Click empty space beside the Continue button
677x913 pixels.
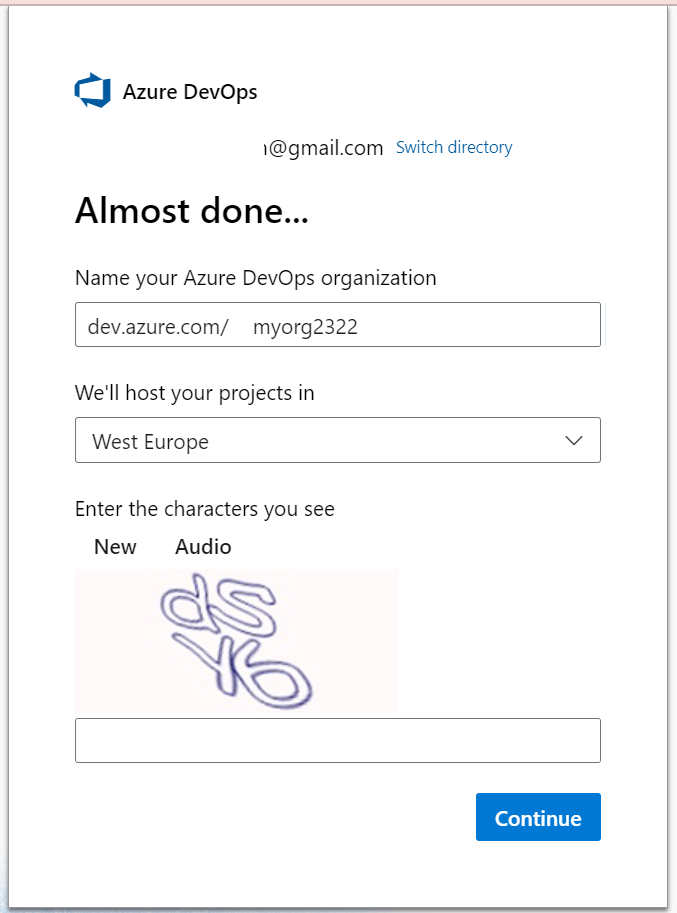300,818
